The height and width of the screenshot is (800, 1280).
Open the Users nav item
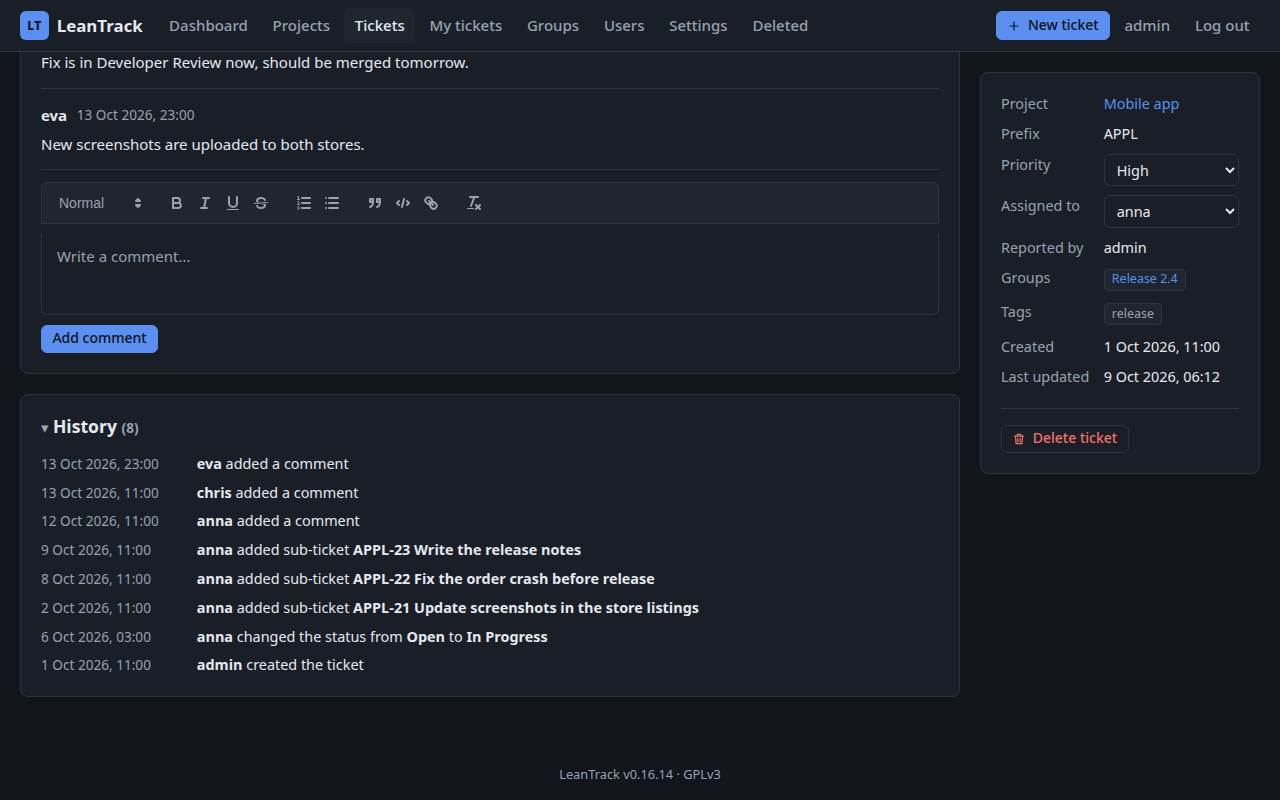tap(624, 26)
